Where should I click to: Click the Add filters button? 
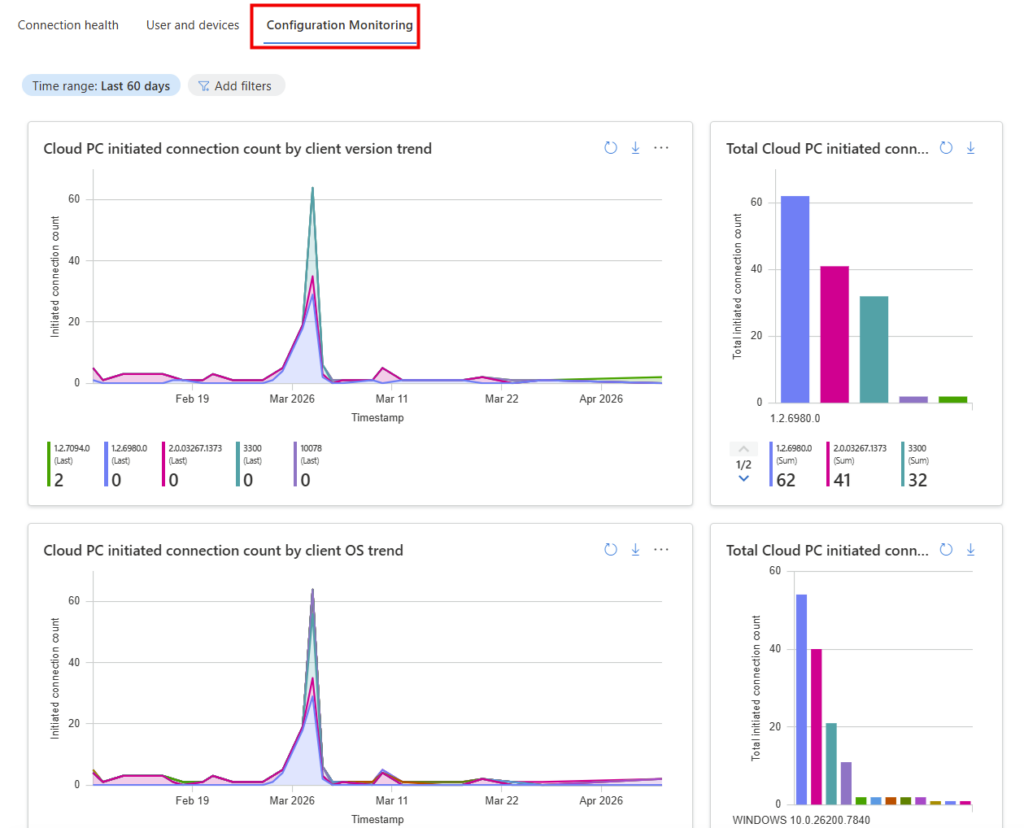pos(236,86)
